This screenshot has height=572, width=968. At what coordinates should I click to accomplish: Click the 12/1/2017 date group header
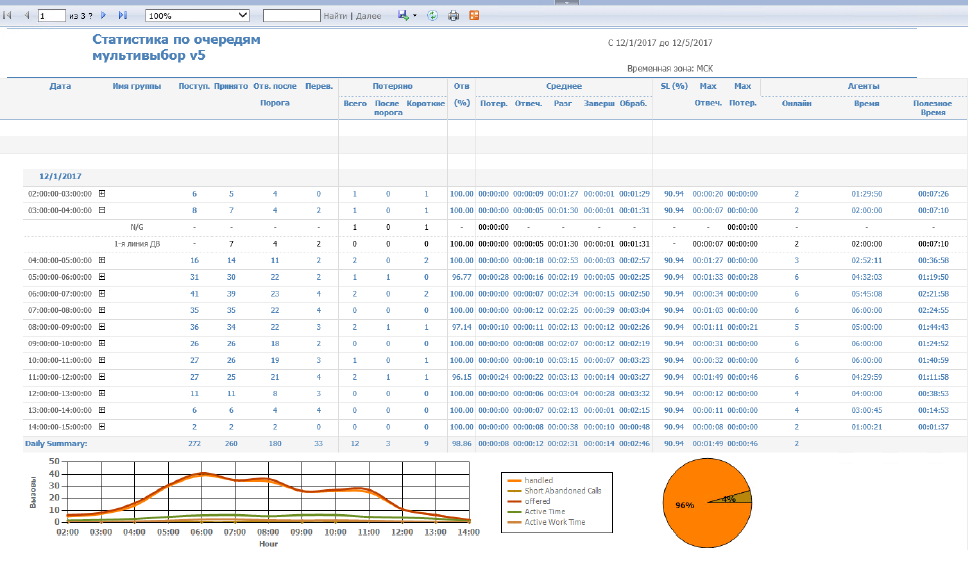pos(60,176)
